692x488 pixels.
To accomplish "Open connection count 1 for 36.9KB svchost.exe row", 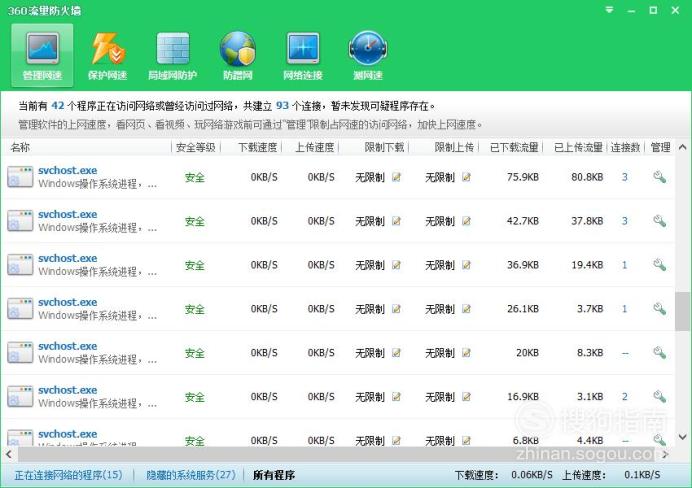I will pos(624,265).
